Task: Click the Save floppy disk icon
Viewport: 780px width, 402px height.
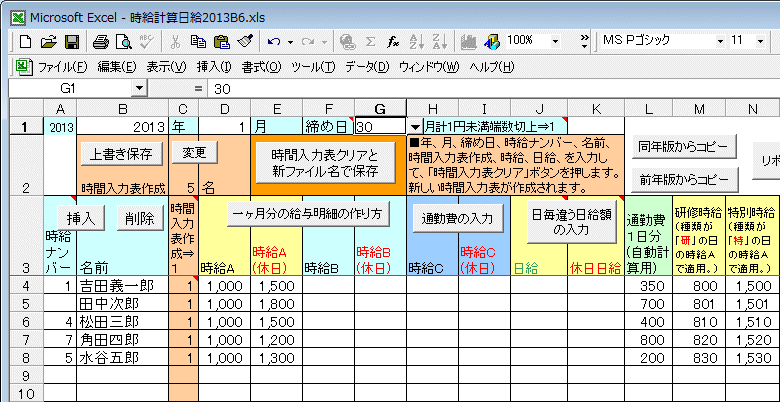Action: 71,41
